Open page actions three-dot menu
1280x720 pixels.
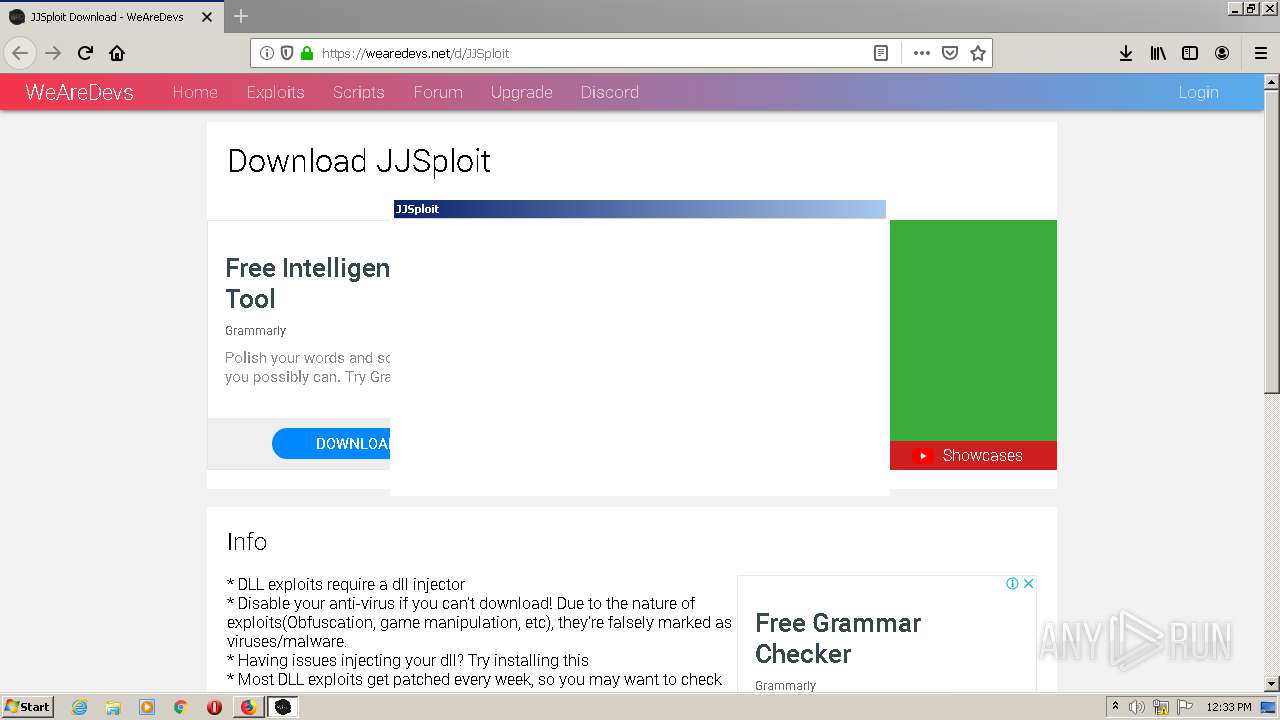[x=922, y=53]
